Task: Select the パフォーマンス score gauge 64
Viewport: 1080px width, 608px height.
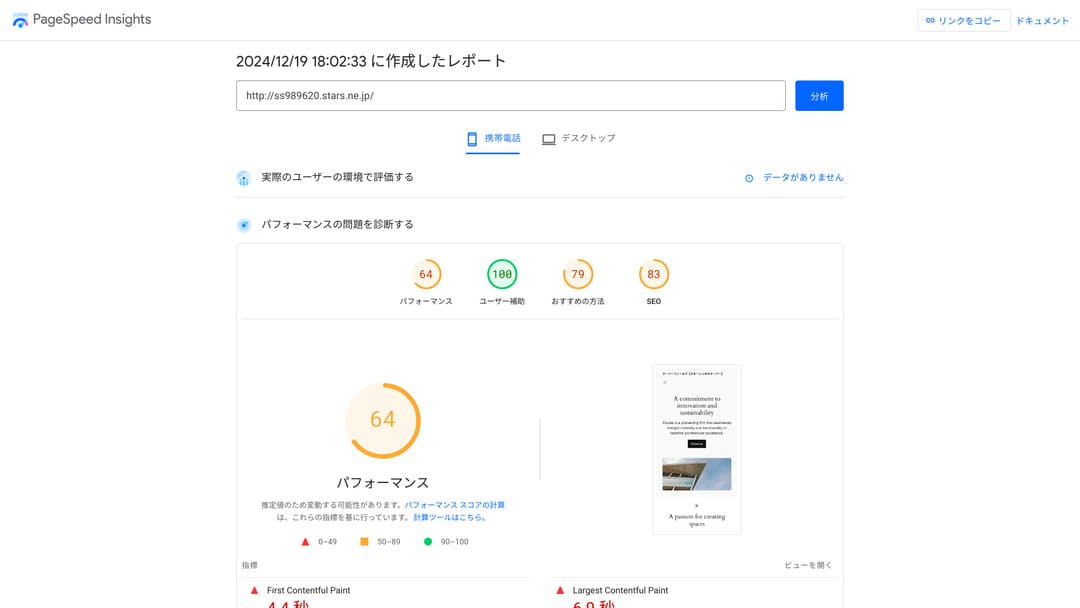Action: (426, 274)
